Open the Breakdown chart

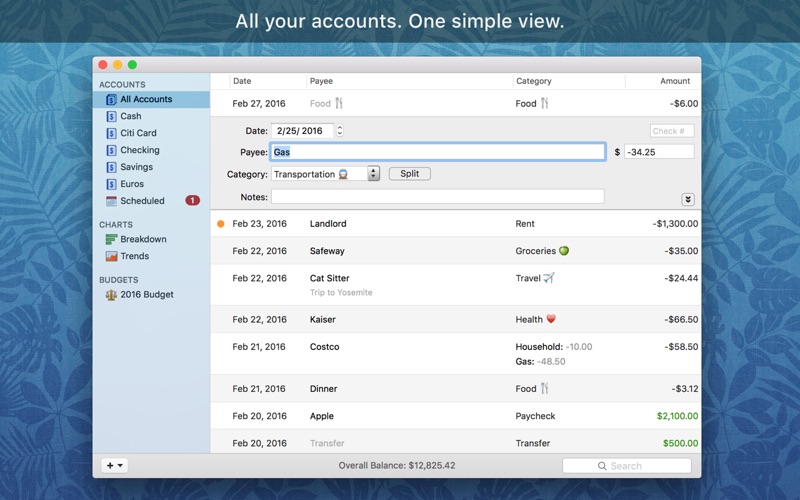tap(142, 239)
